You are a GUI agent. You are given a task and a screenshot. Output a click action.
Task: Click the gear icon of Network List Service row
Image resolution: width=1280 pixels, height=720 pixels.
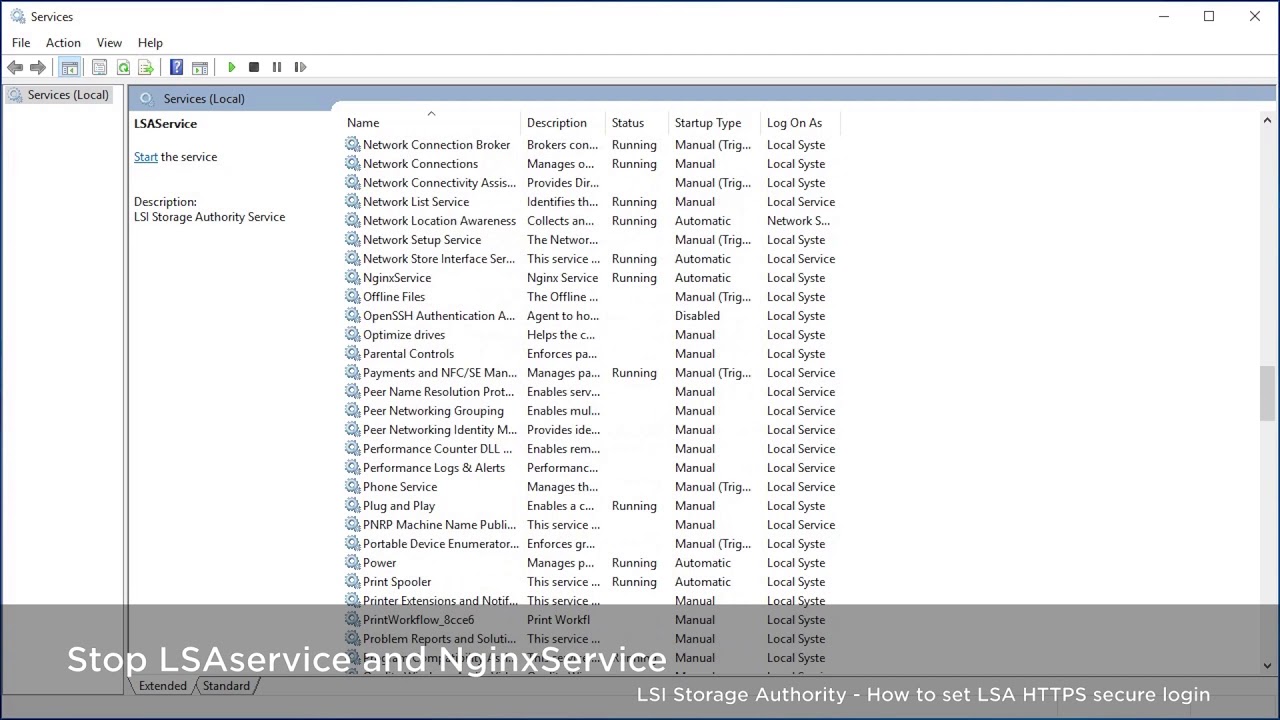click(x=352, y=202)
